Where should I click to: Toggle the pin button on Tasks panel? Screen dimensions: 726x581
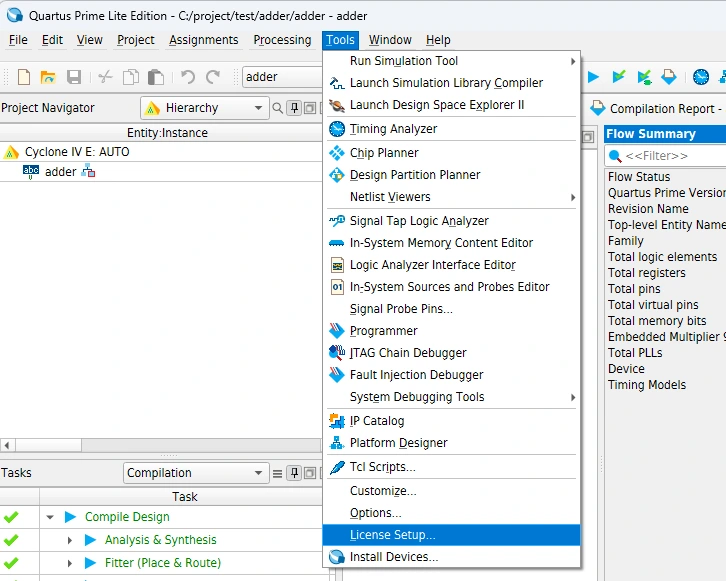294,473
